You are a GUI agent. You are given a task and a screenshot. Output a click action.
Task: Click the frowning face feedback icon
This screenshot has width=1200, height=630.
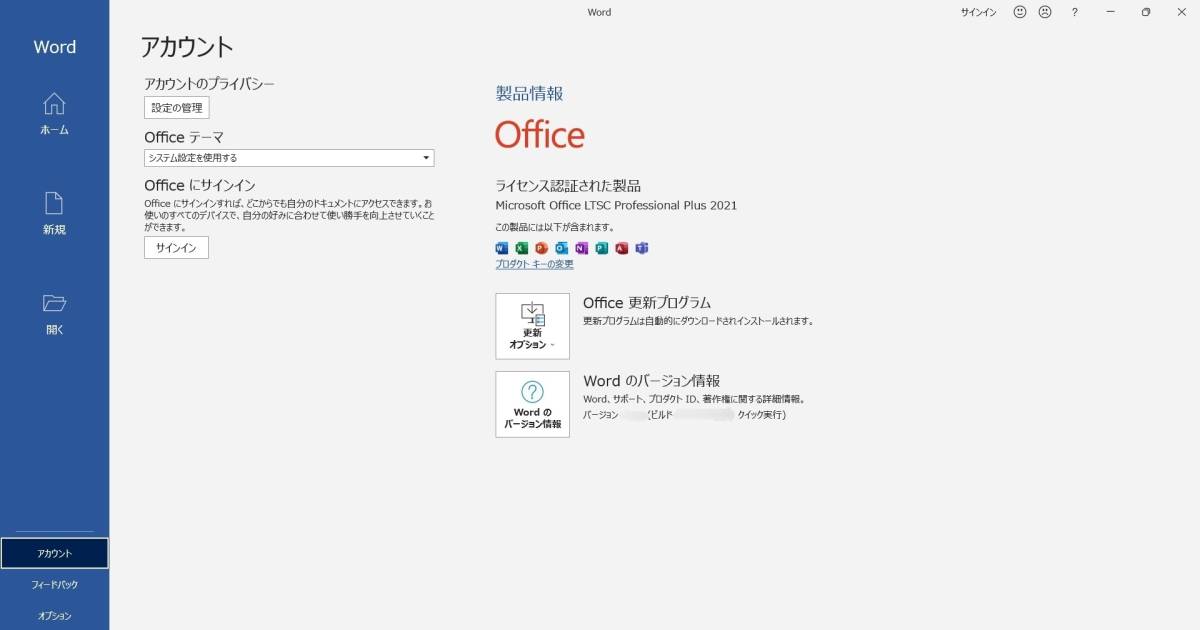(x=1045, y=12)
